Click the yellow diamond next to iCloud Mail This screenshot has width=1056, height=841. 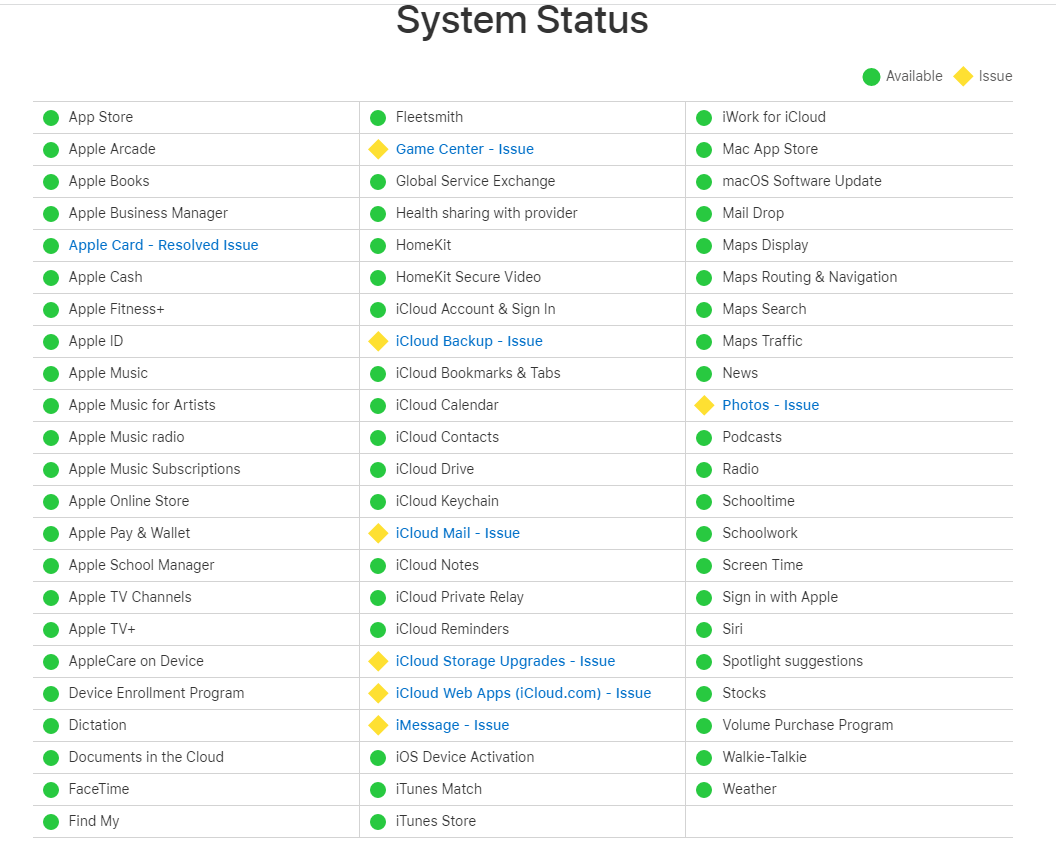[378, 533]
